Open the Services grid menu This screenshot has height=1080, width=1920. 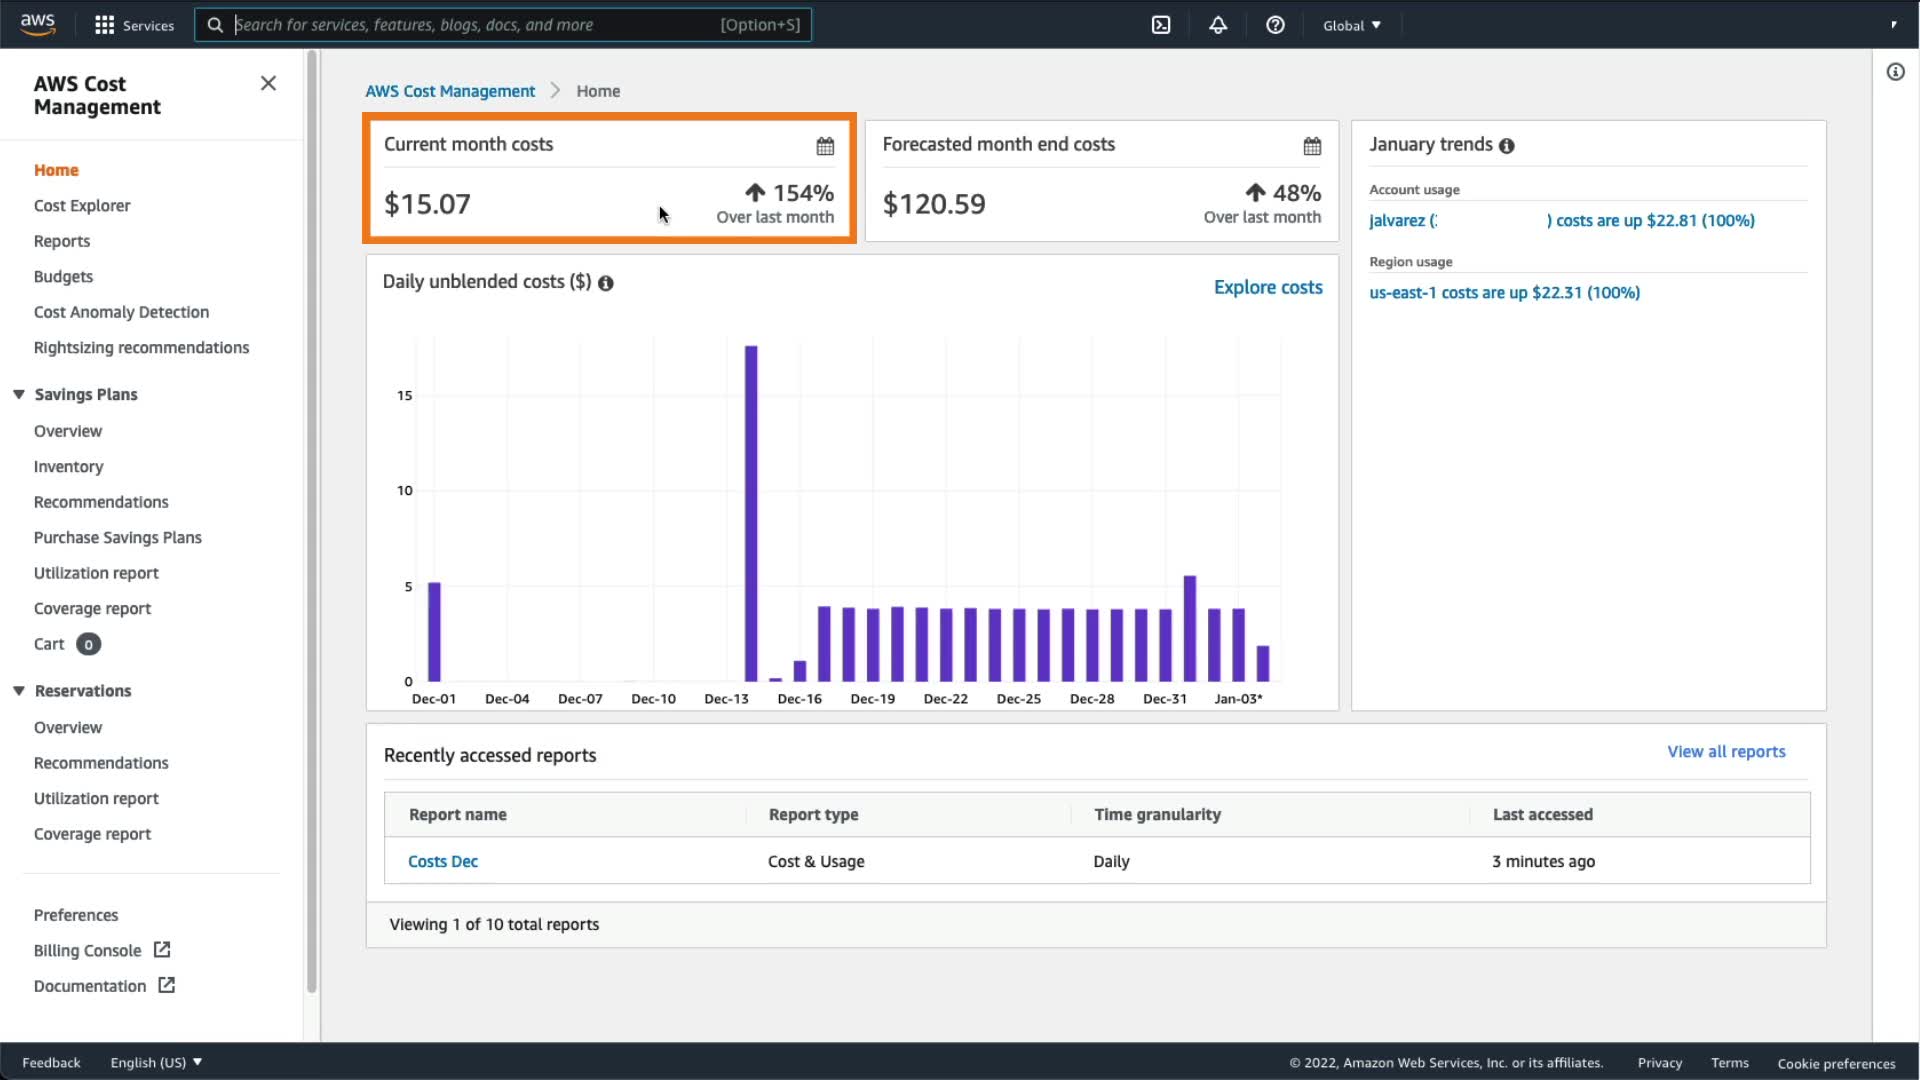(104, 25)
